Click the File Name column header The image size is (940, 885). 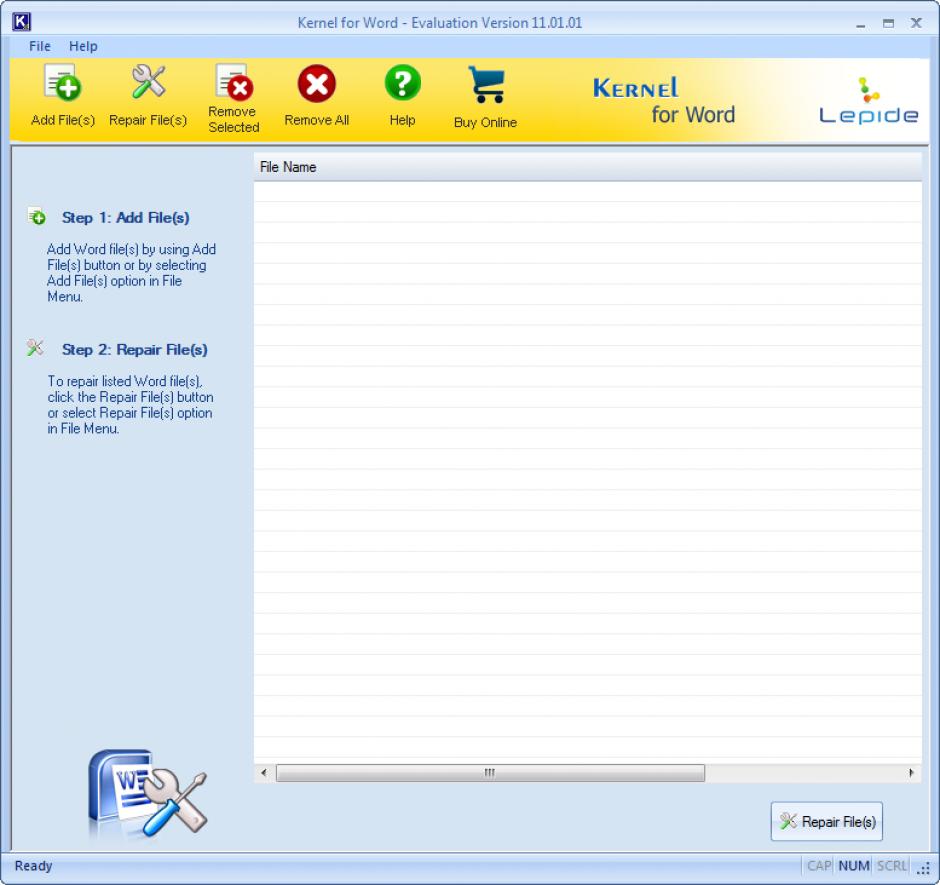coord(588,167)
